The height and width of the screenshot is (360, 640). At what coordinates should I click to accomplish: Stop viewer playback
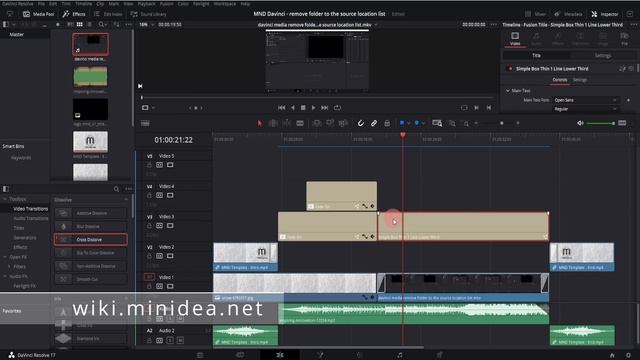[303, 108]
